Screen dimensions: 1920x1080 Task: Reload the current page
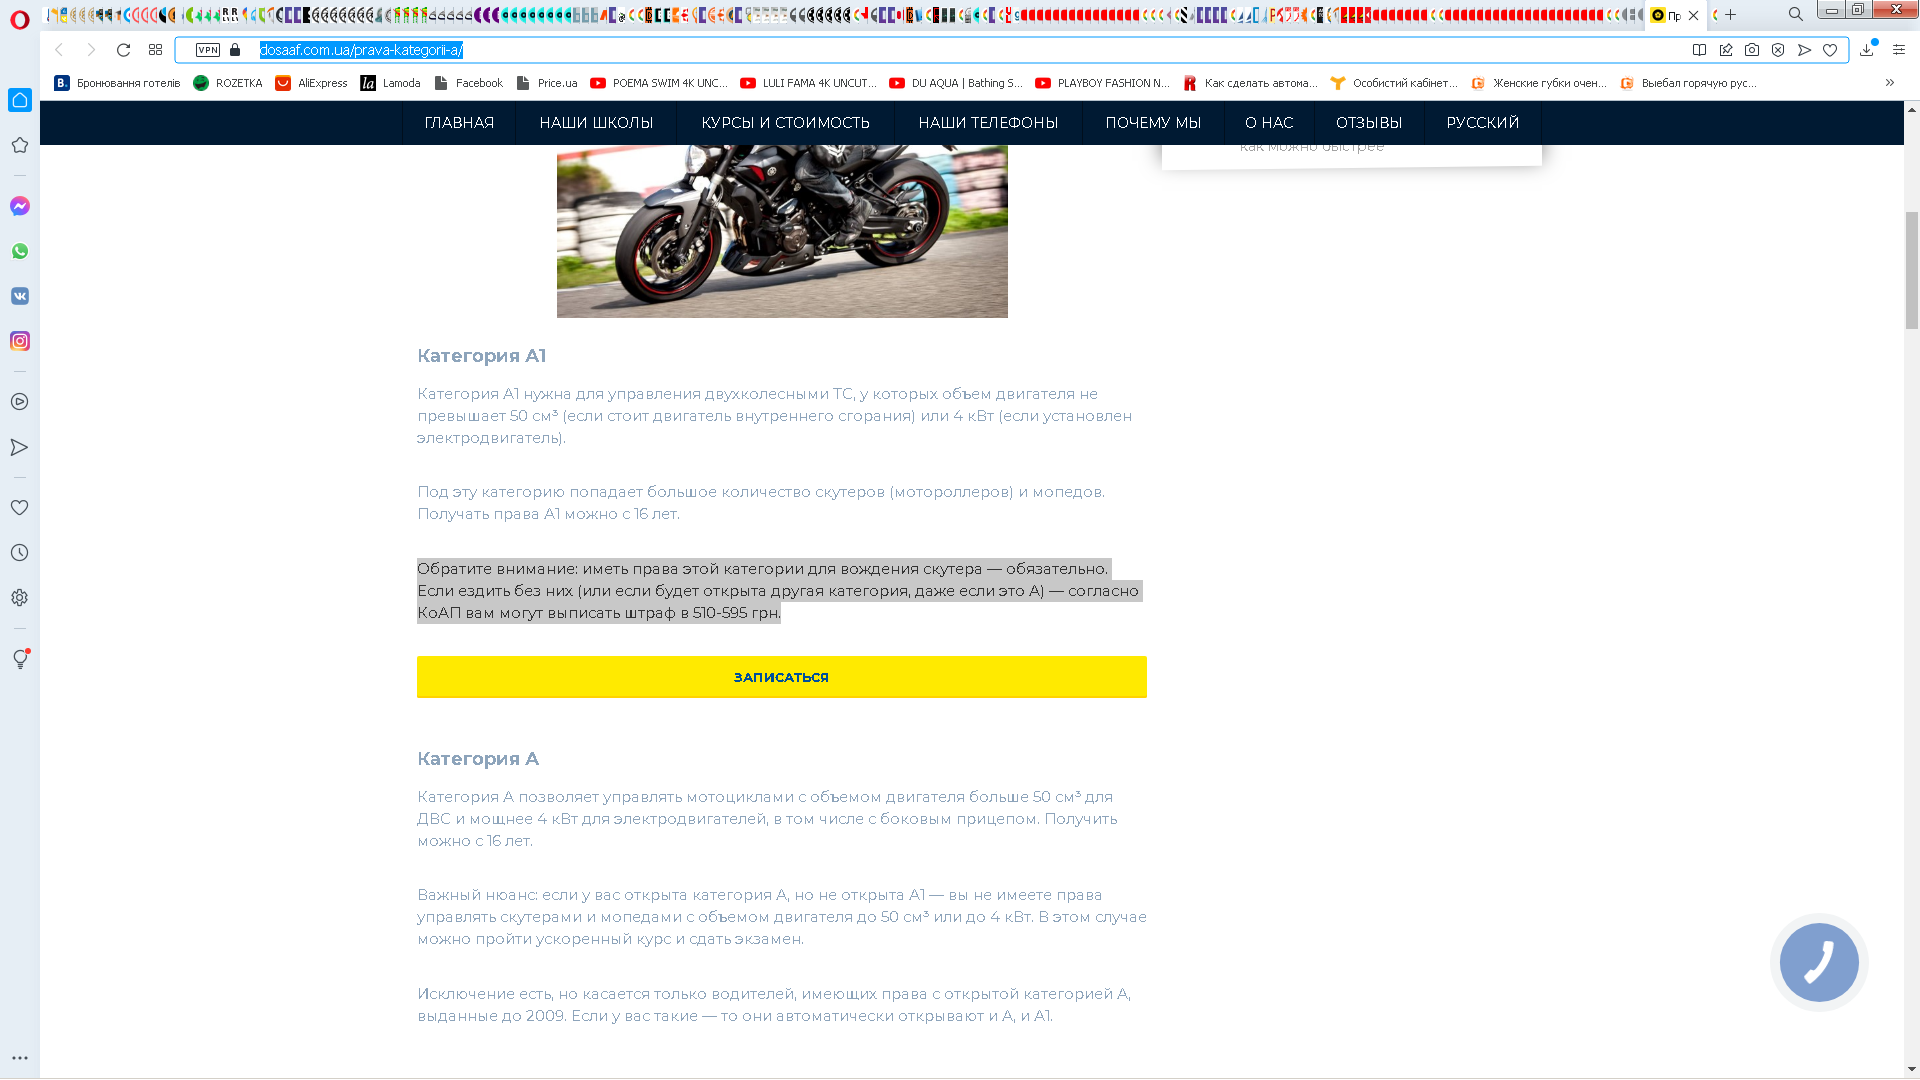click(124, 50)
